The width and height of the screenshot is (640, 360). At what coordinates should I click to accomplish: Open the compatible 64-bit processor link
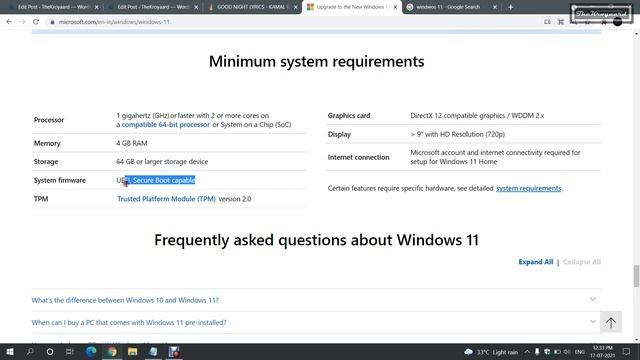pos(166,124)
